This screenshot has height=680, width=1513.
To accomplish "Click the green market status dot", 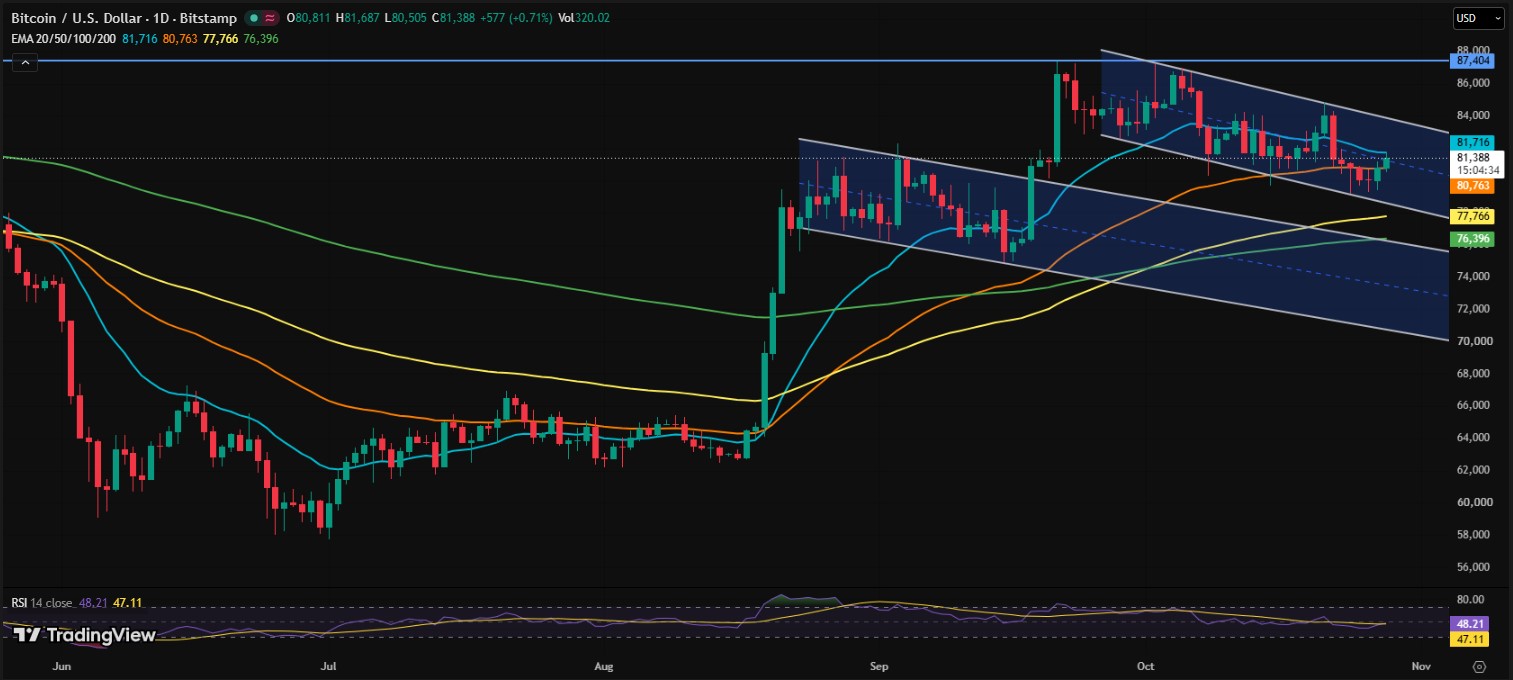I will coord(255,18).
